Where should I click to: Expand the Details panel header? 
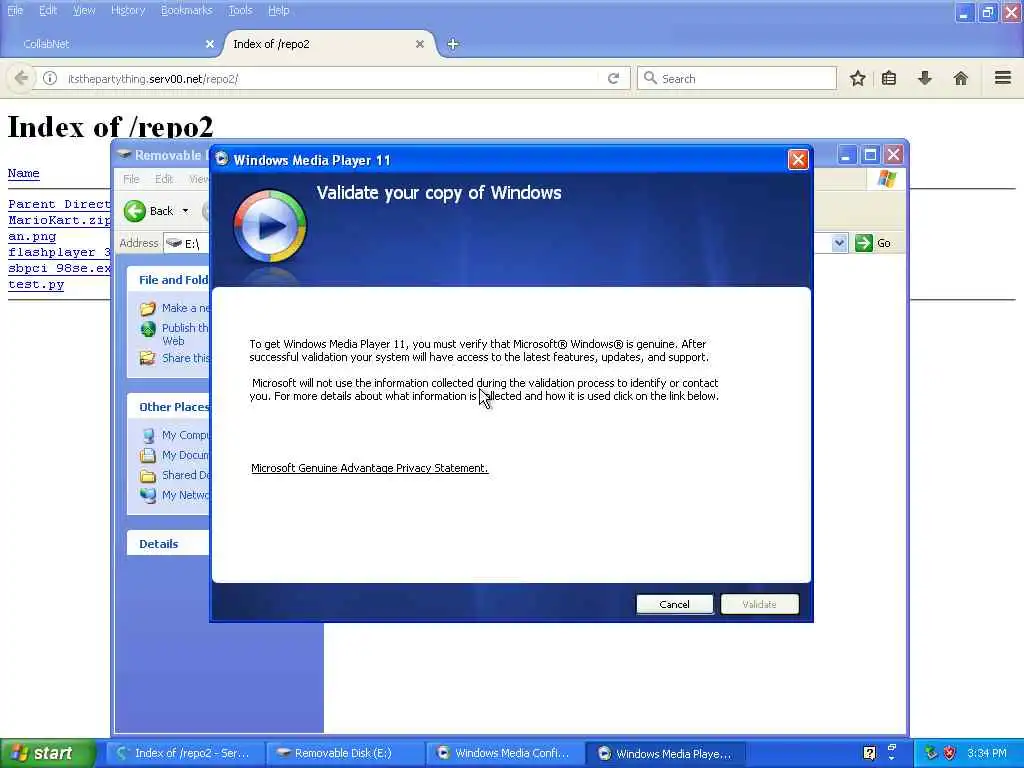(x=168, y=543)
